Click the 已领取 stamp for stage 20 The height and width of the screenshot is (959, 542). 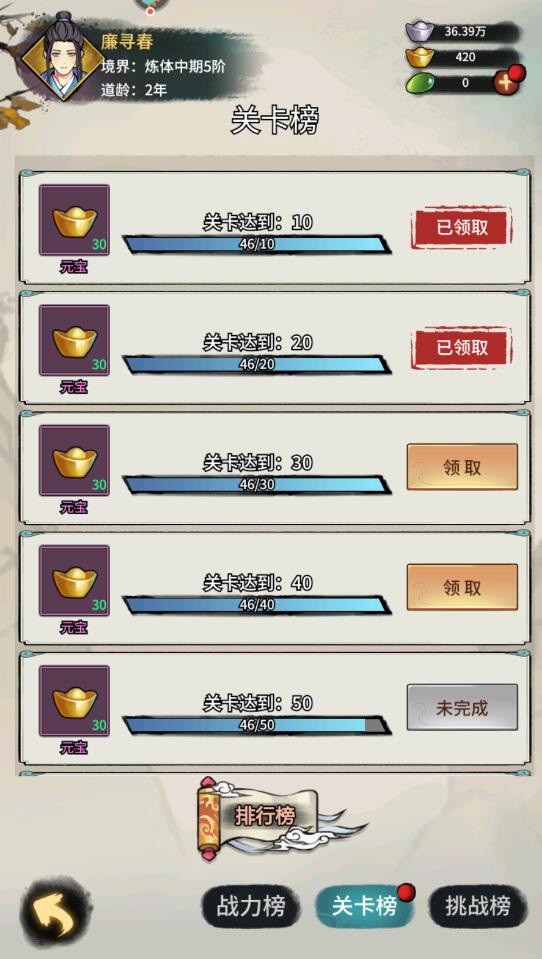click(x=462, y=348)
